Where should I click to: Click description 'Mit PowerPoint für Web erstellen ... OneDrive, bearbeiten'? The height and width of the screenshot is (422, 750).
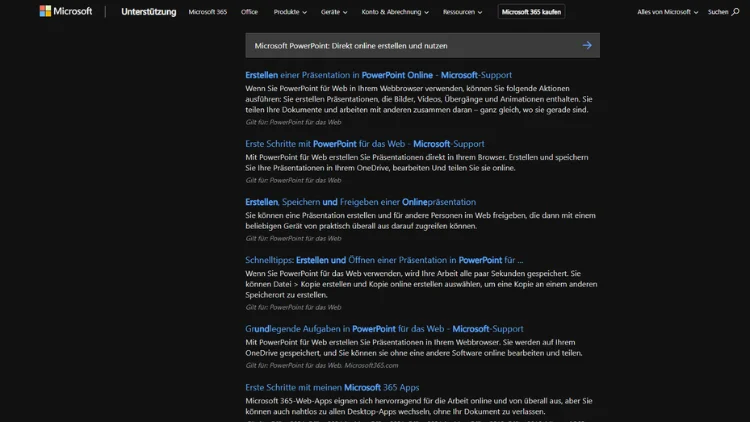pos(417,162)
